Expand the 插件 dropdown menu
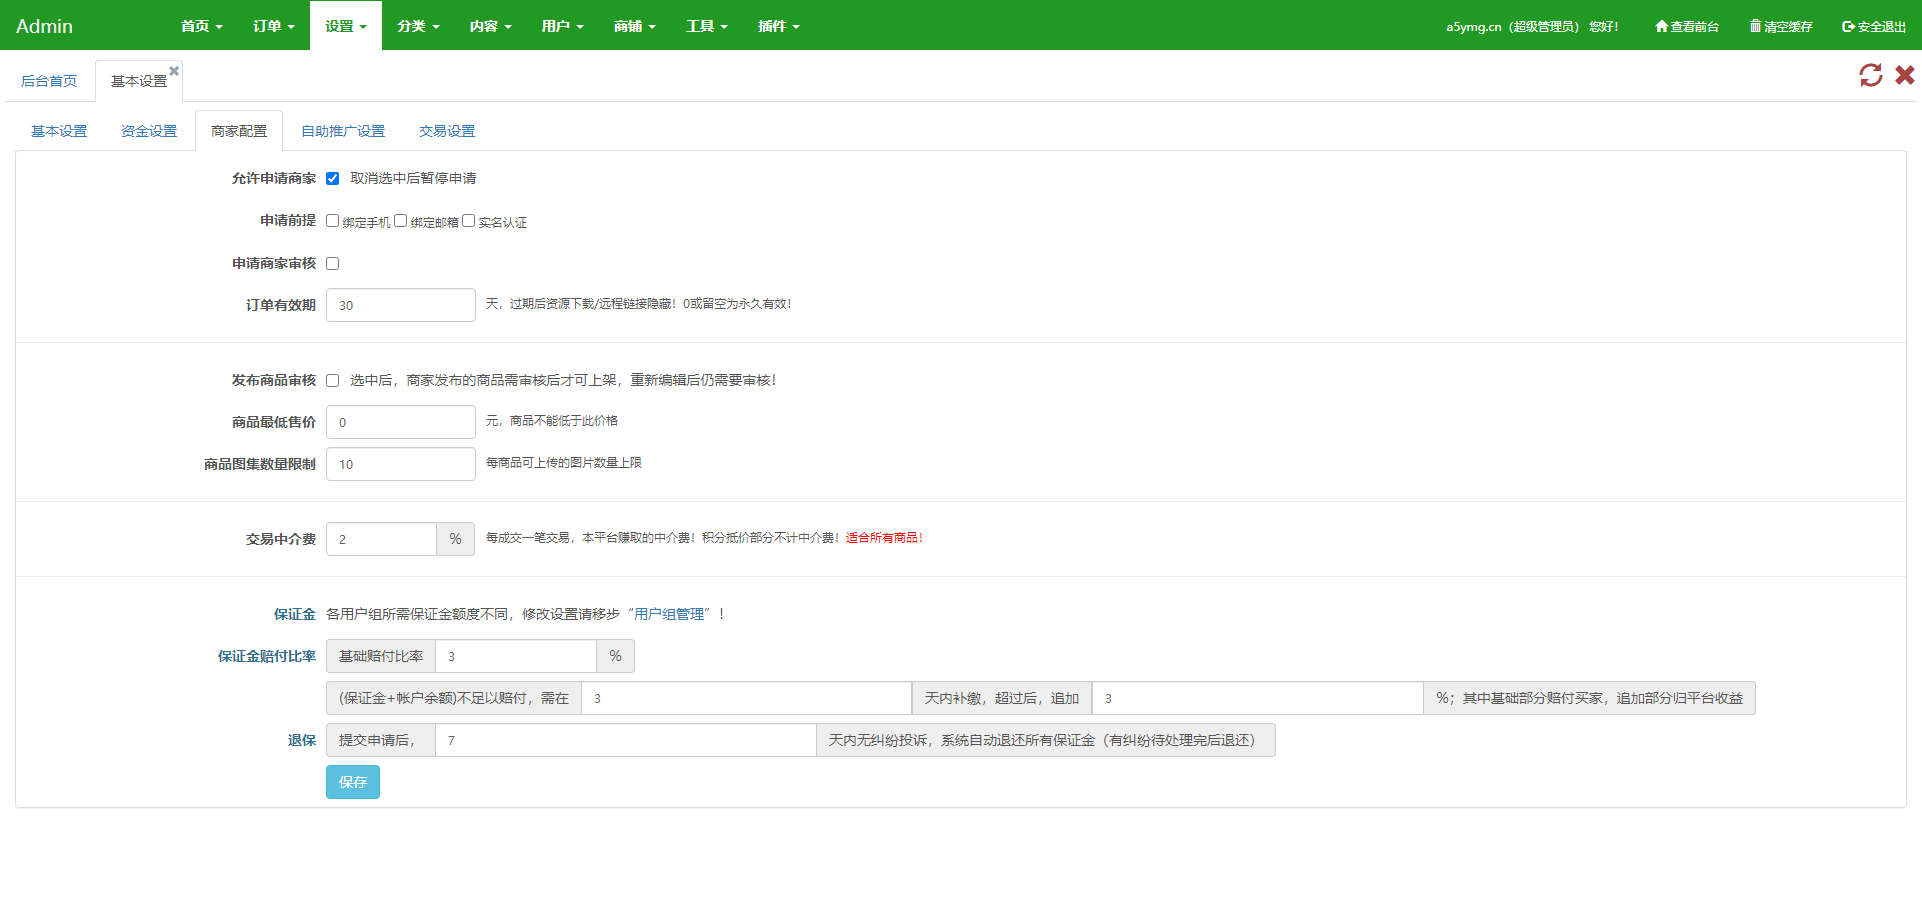1922x907 pixels. (778, 26)
